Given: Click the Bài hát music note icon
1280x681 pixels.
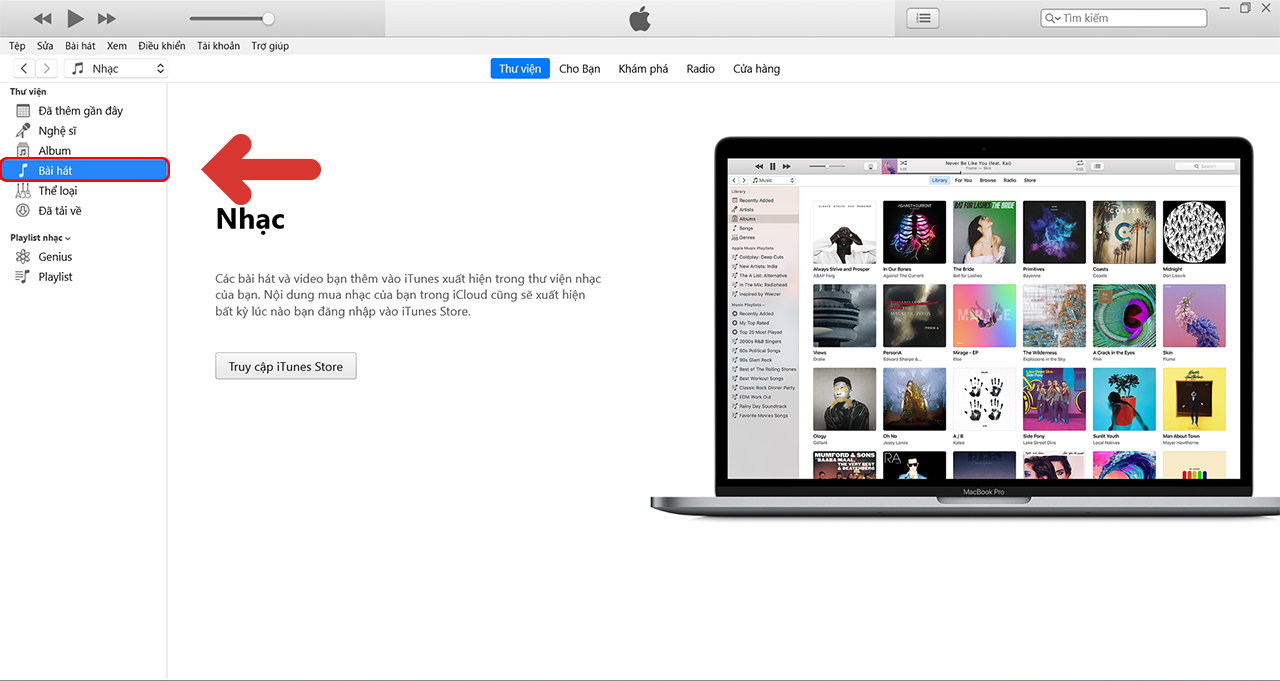Looking at the screenshot, I should click(x=22, y=171).
